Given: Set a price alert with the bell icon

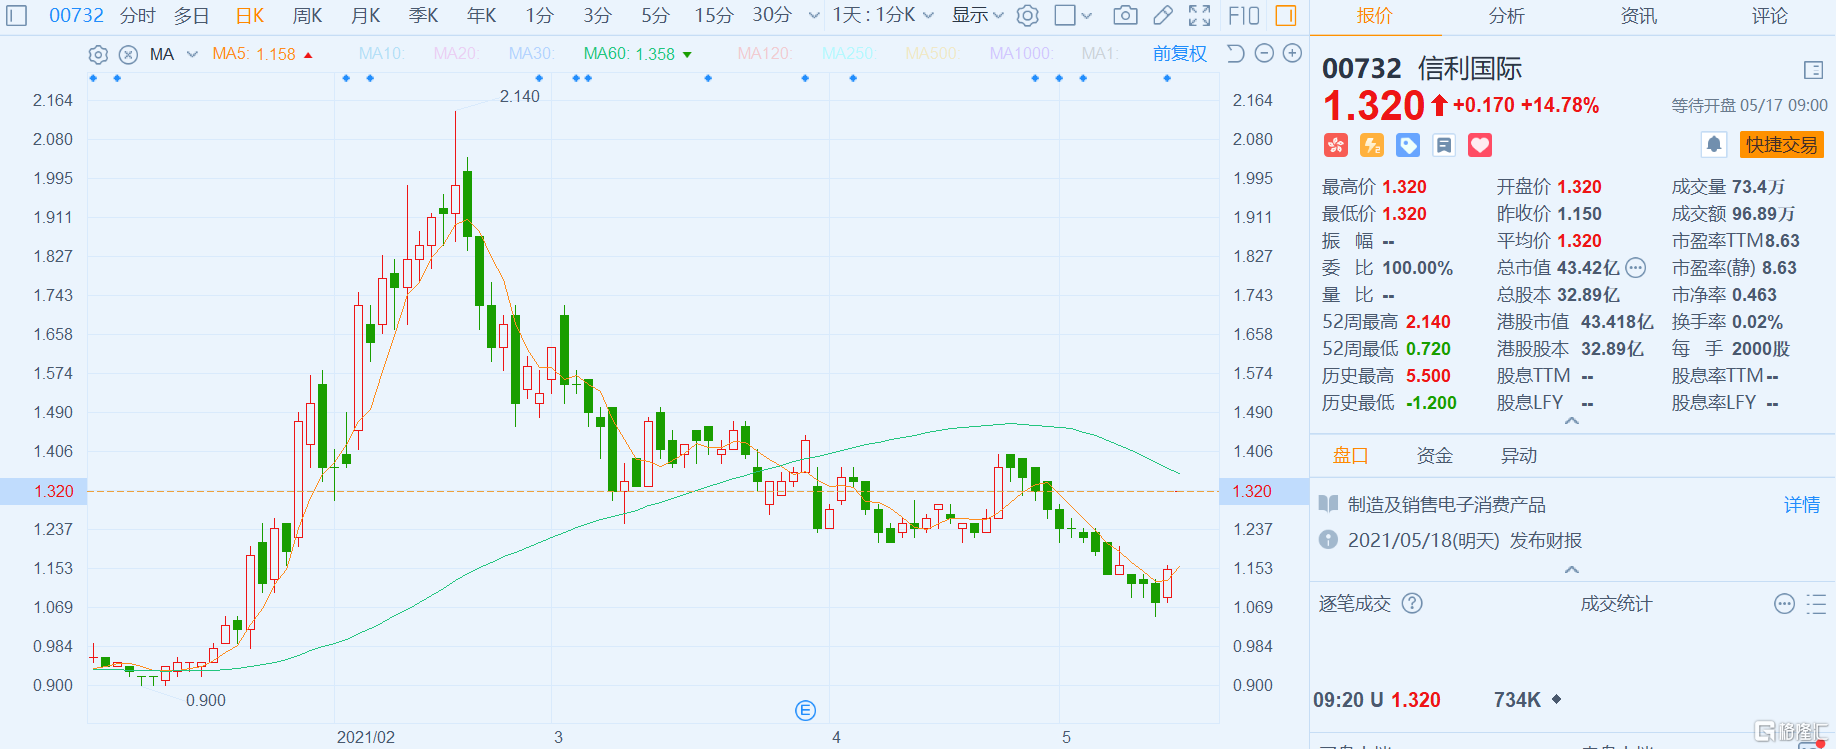Looking at the screenshot, I should 1714,145.
